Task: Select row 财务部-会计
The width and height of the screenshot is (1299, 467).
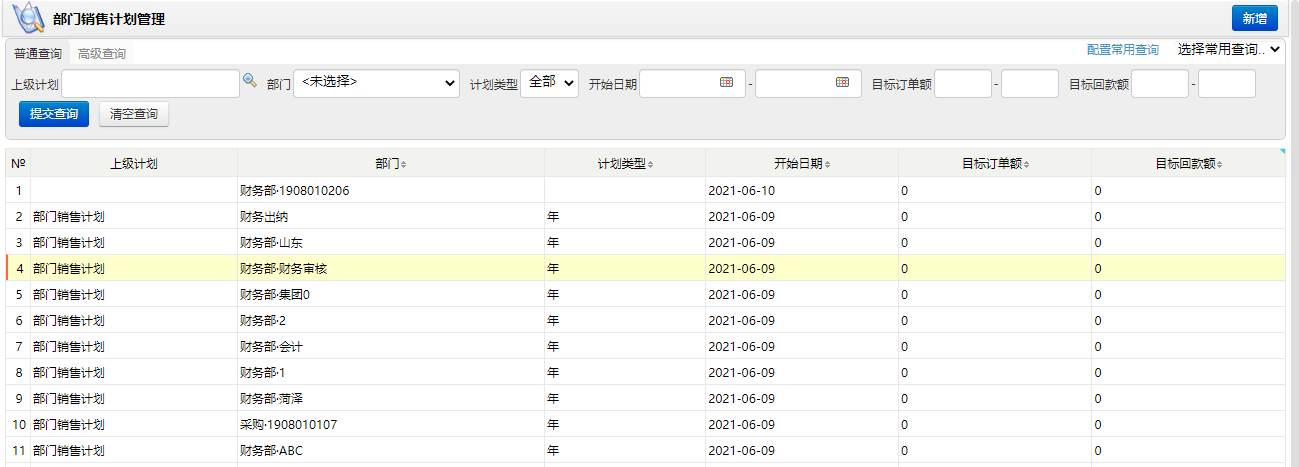Action: (645, 346)
